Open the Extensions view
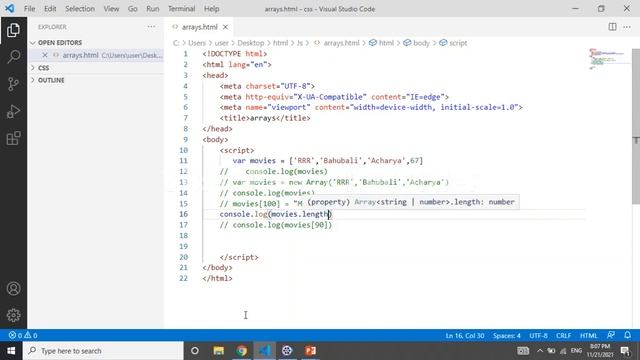The image size is (640, 360). [13, 138]
